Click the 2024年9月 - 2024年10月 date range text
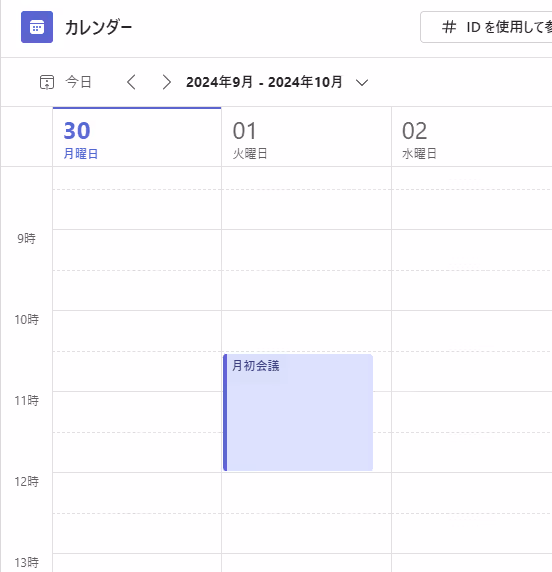Image resolution: width=552 pixels, height=572 pixels. tap(264, 82)
